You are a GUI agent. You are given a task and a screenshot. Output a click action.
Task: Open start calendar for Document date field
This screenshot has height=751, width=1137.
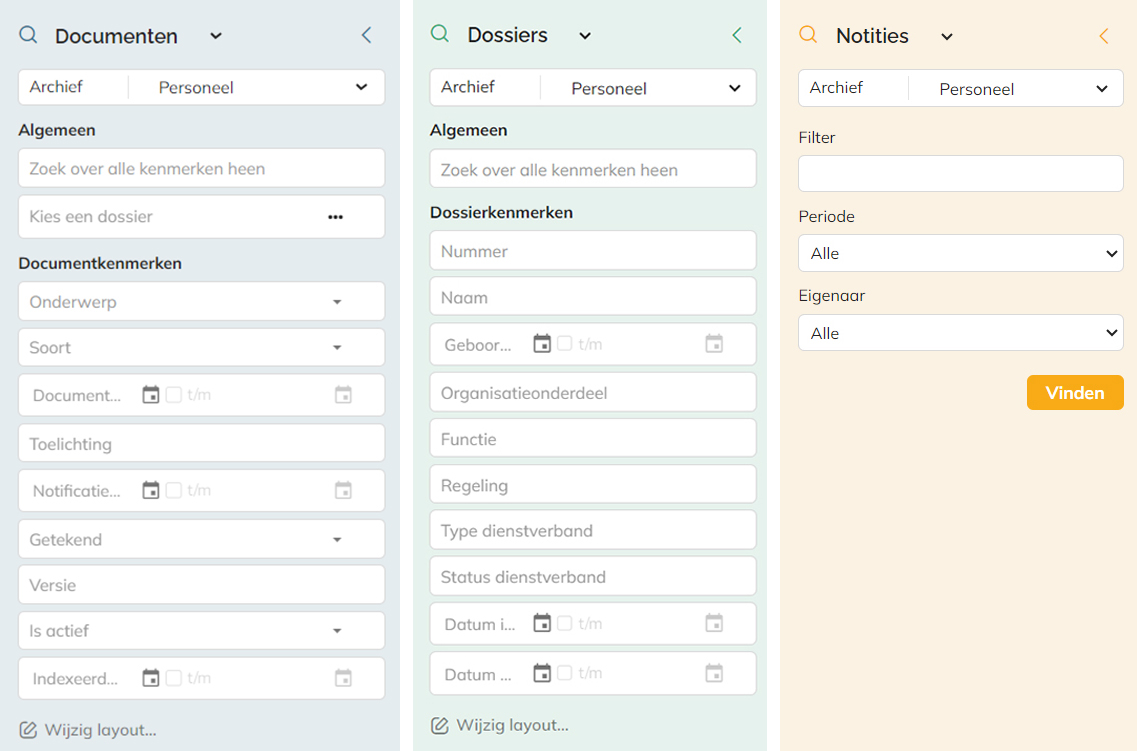pos(150,395)
